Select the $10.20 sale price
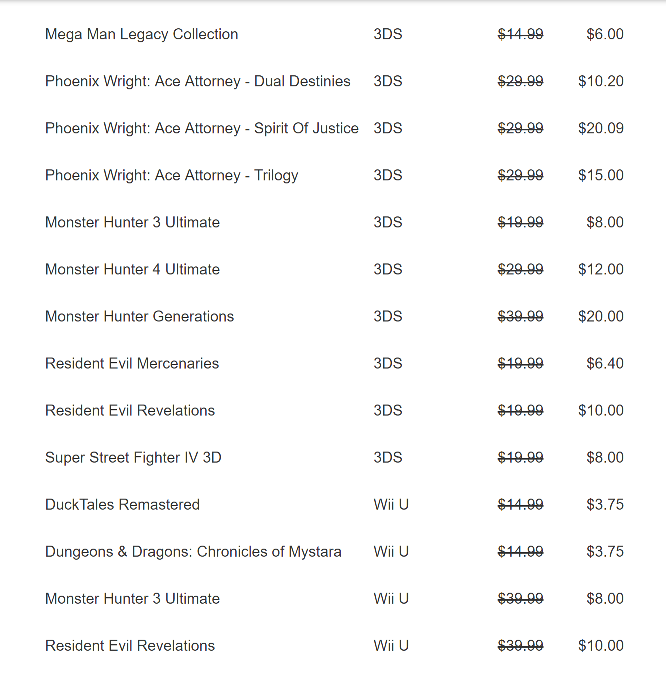 600,81
